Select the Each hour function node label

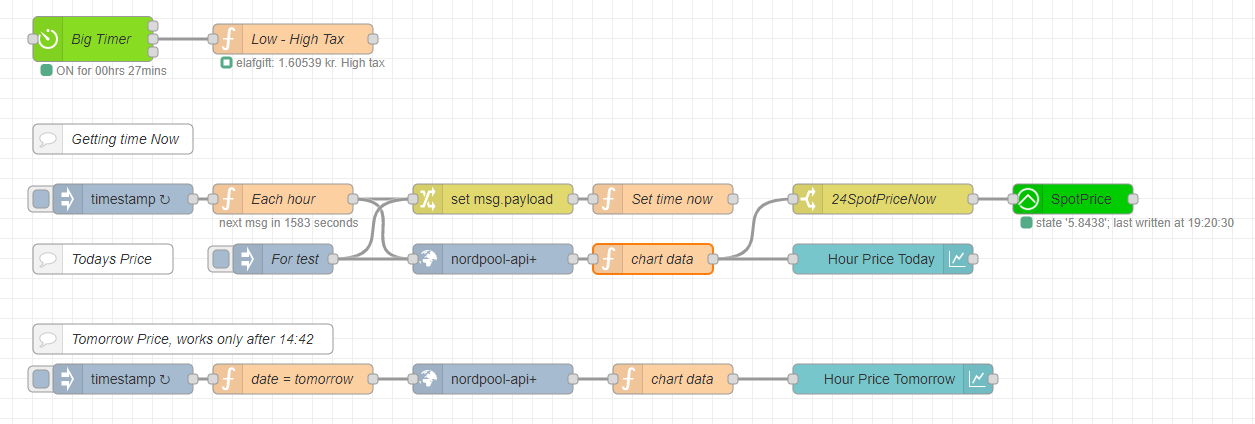(x=283, y=199)
